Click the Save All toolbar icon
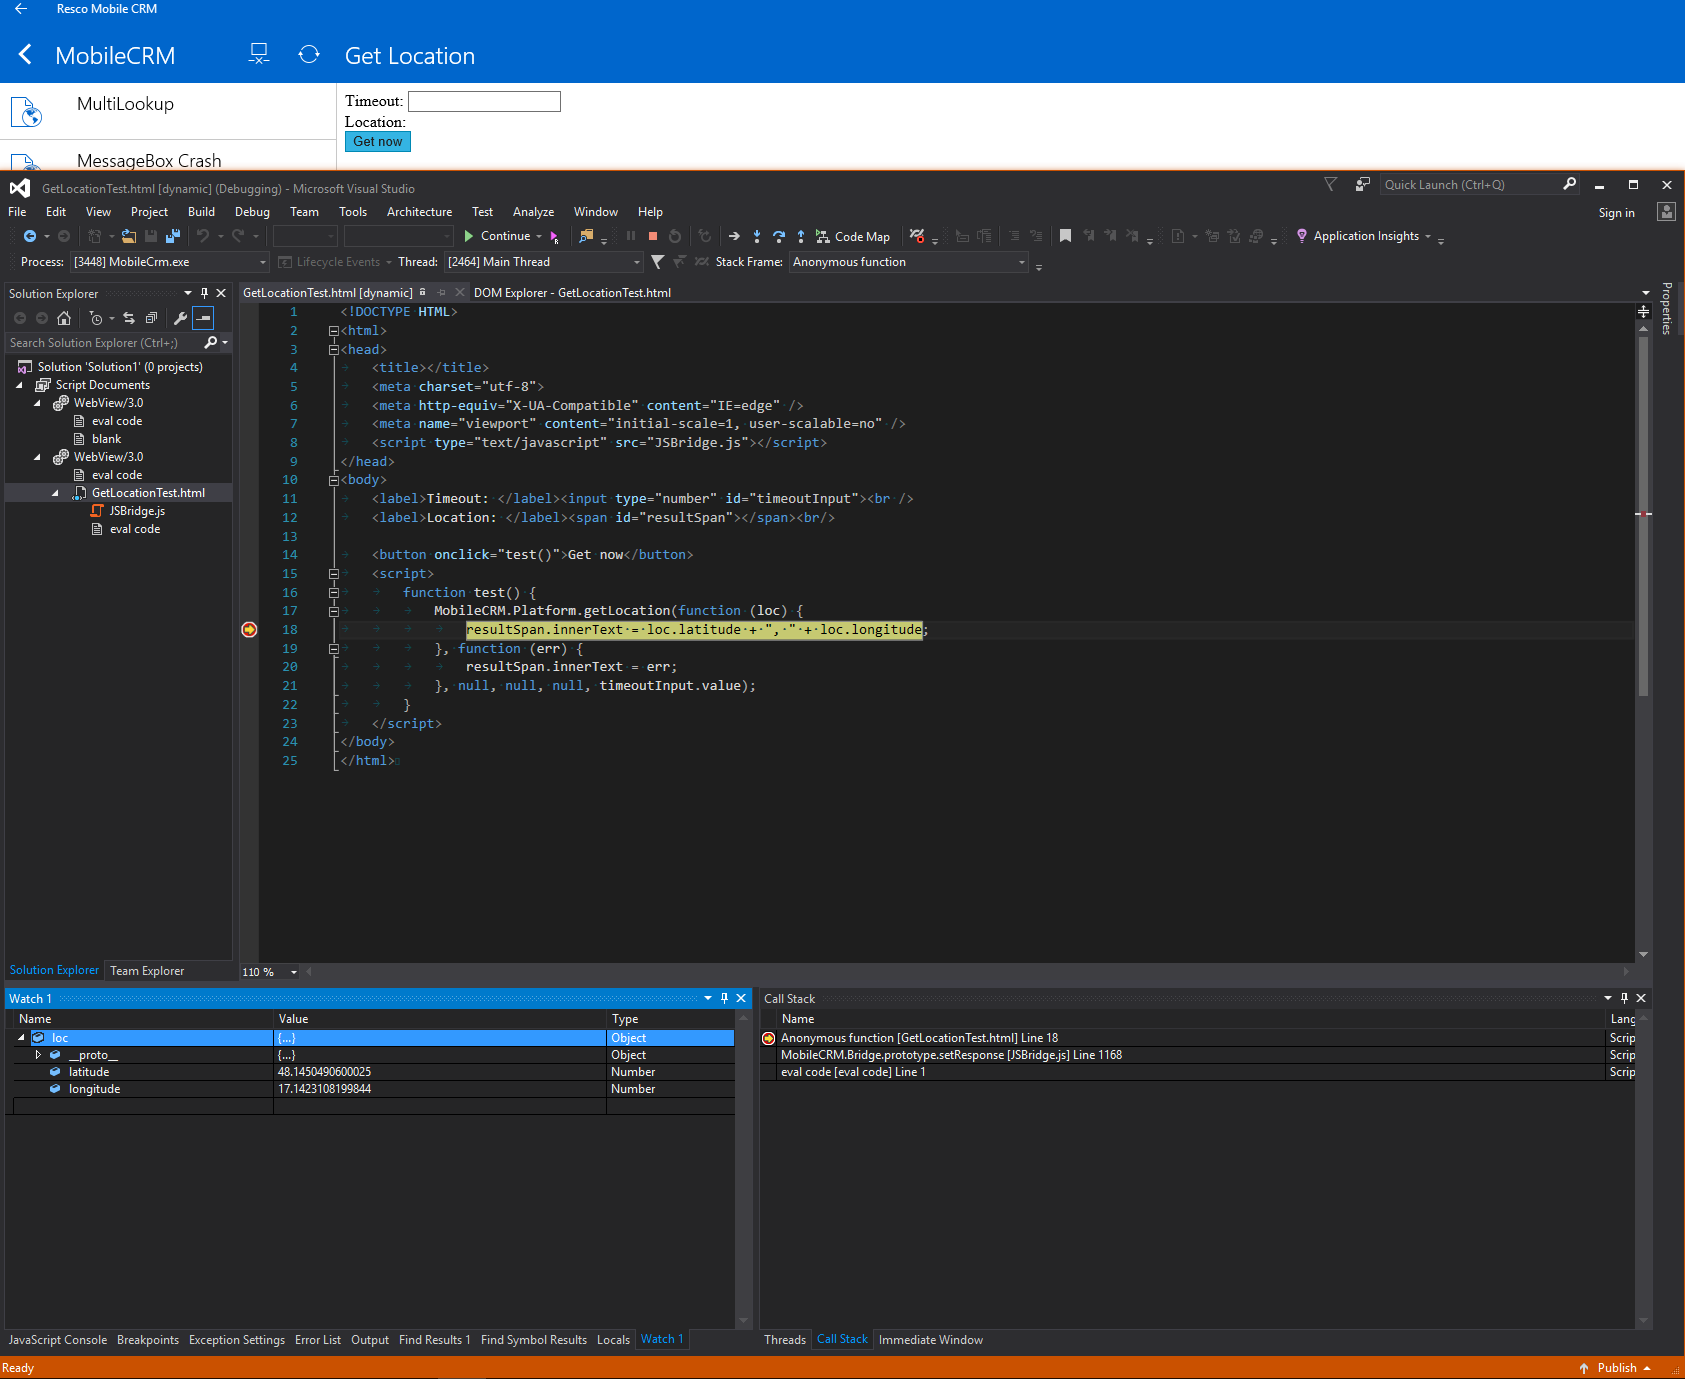 click(x=173, y=237)
